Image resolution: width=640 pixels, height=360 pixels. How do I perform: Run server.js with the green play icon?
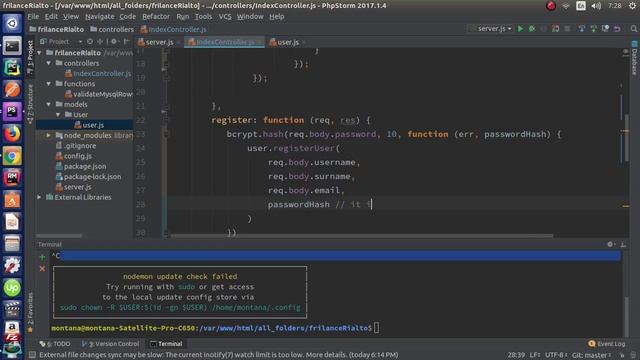[520, 29]
